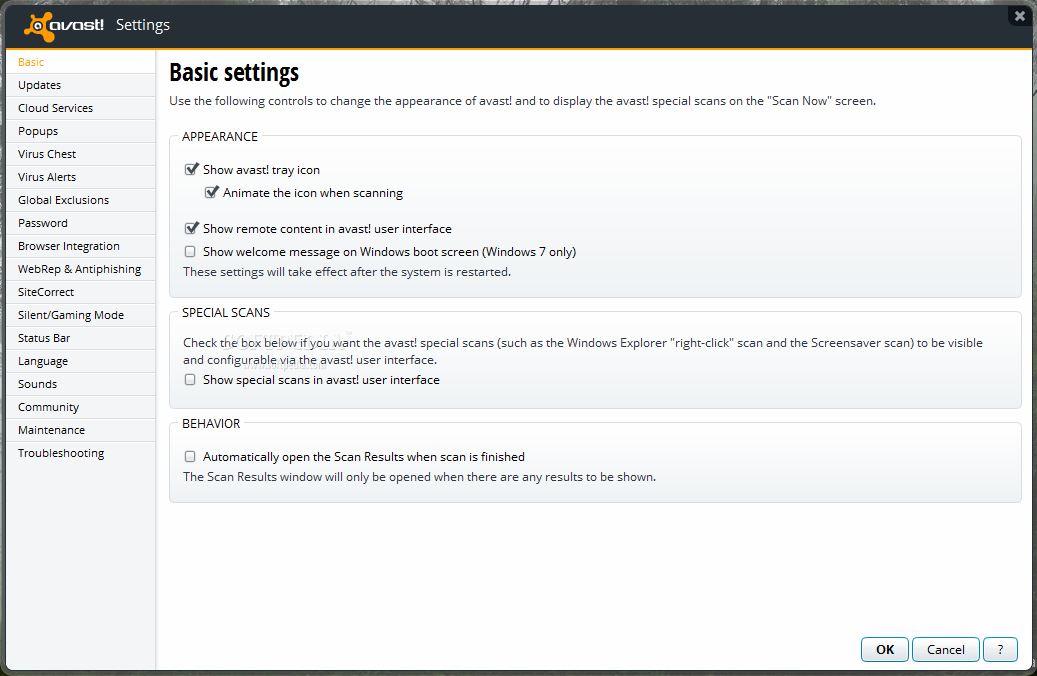Image resolution: width=1037 pixels, height=676 pixels.
Task: Open the help question mark button
Action: (x=1000, y=650)
